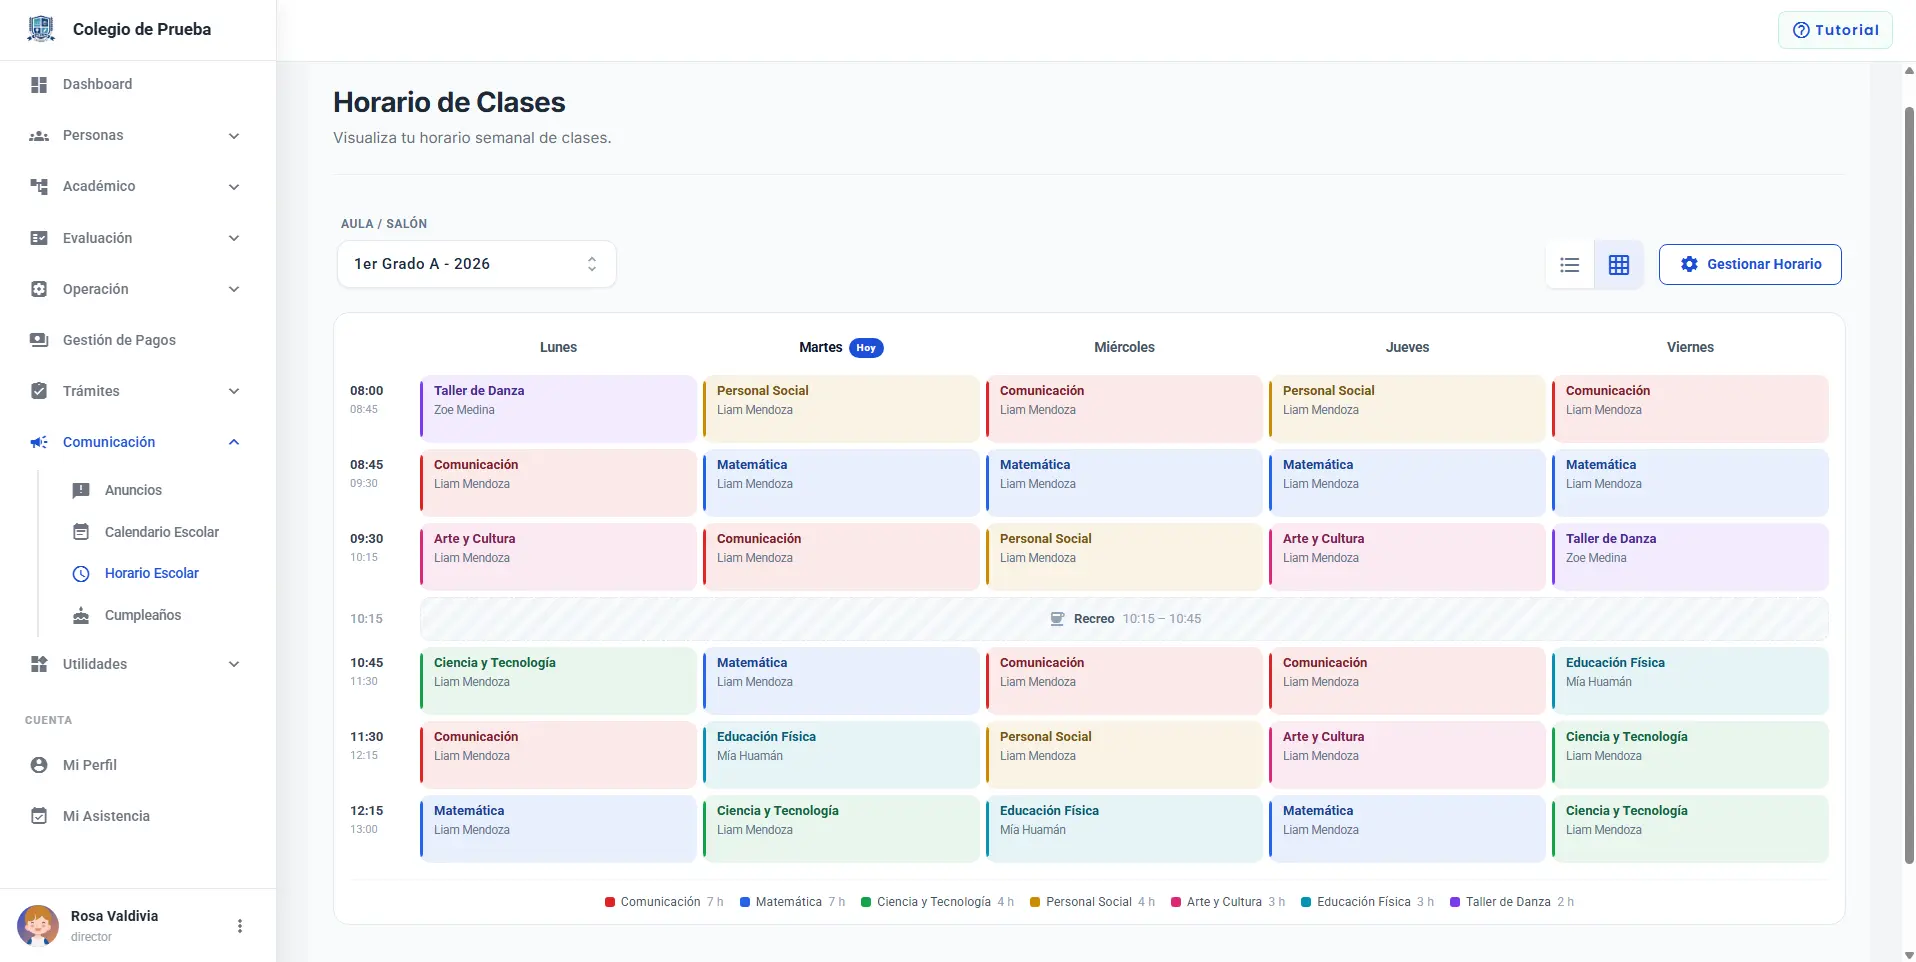Screen dimensions: 1916x962
Task: Open the Tutorial button
Action: [1836, 30]
